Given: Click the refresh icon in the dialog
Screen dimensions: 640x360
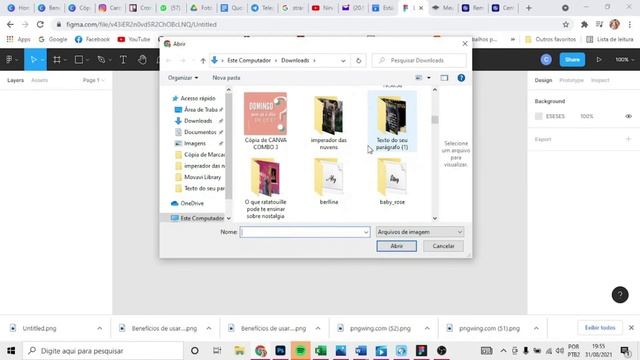Looking at the screenshot, I should click(358, 60).
